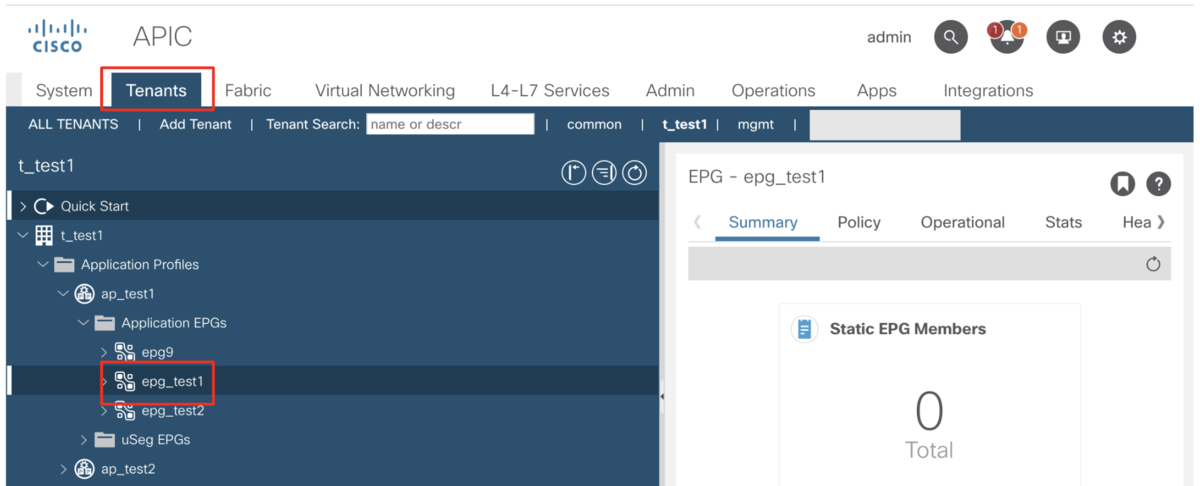This screenshot has height=486, width=1200.
Task: Collapse the t_test1 tenant tree node
Action: (x=23, y=235)
